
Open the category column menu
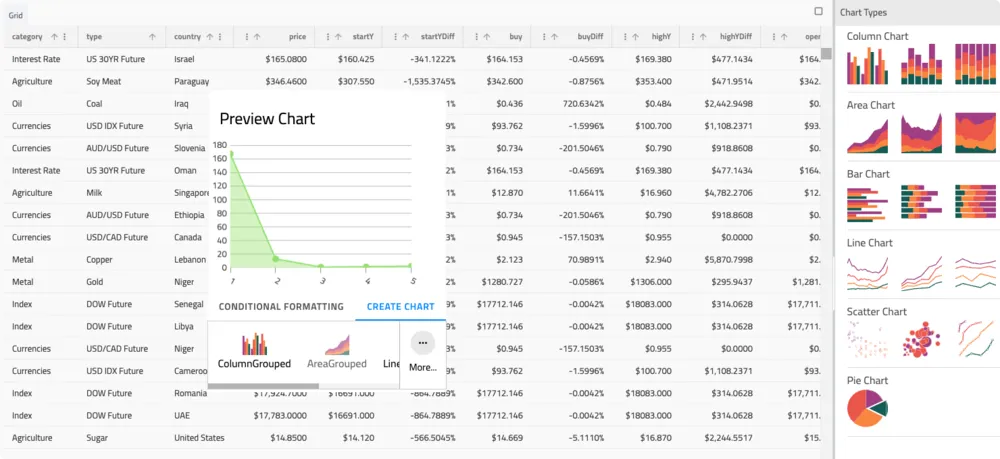tap(65, 37)
